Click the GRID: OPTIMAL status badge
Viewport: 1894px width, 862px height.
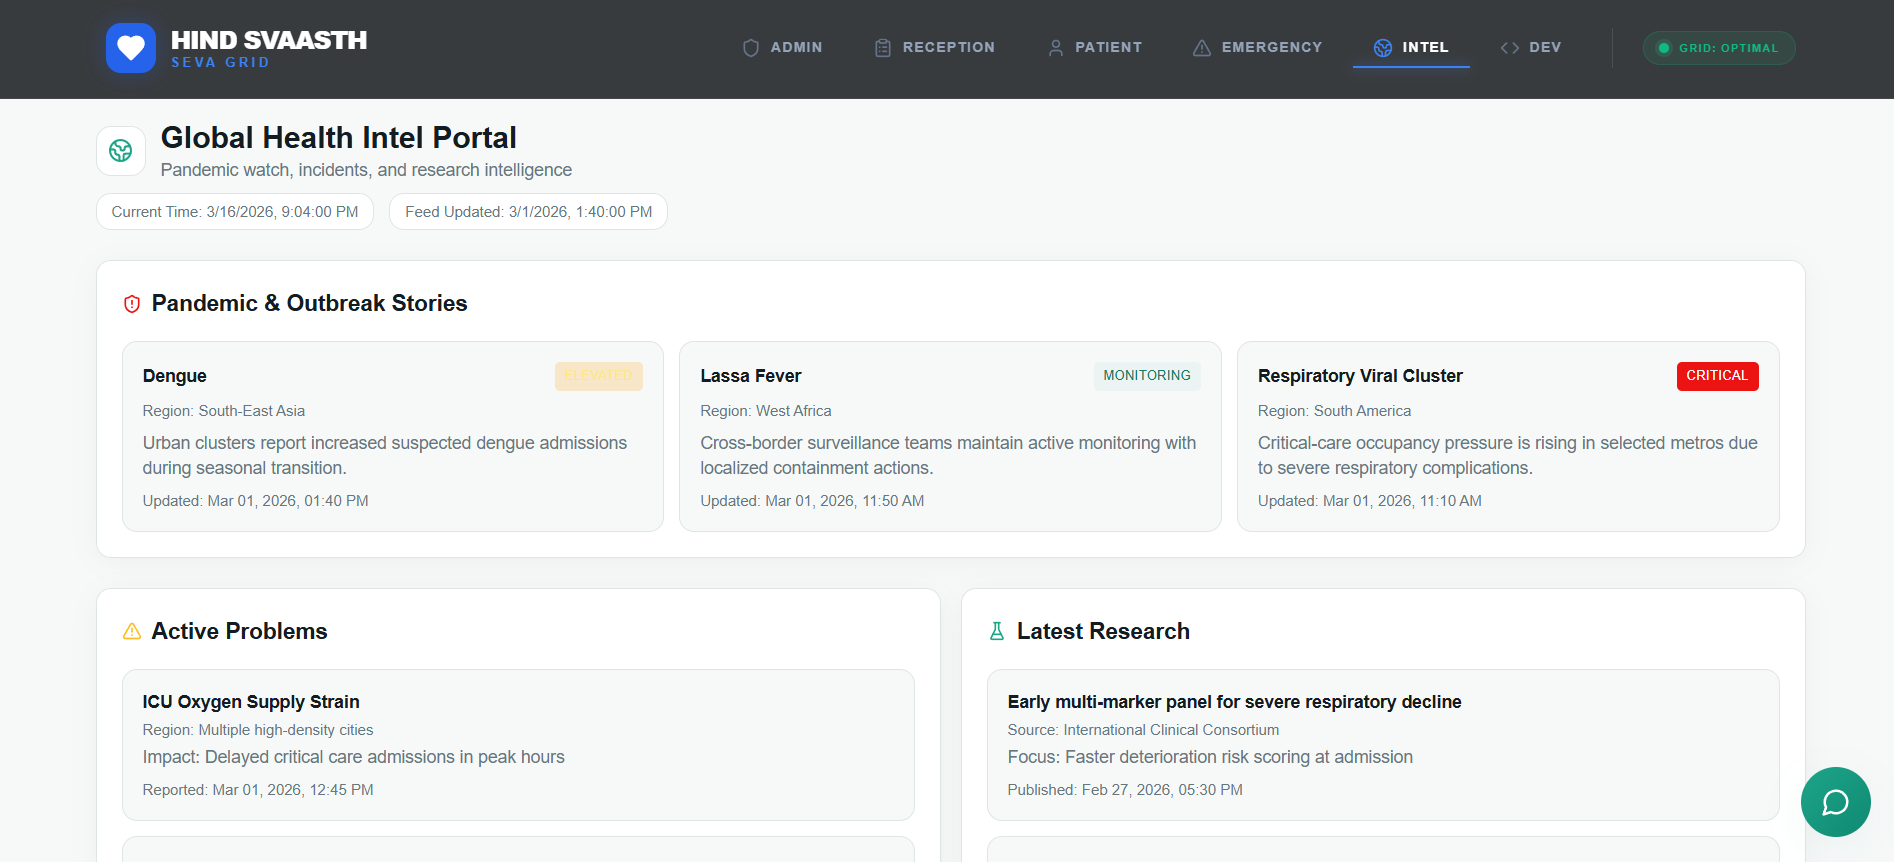pyautogui.click(x=1719, y=48)
